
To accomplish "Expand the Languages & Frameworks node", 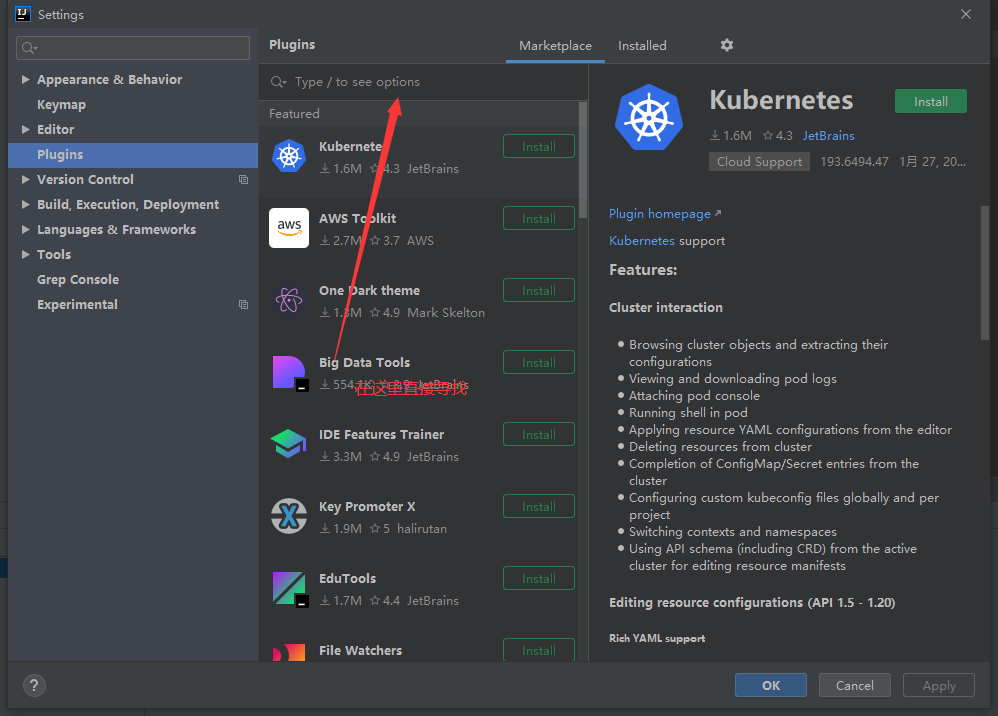I will tap(26, 230).
